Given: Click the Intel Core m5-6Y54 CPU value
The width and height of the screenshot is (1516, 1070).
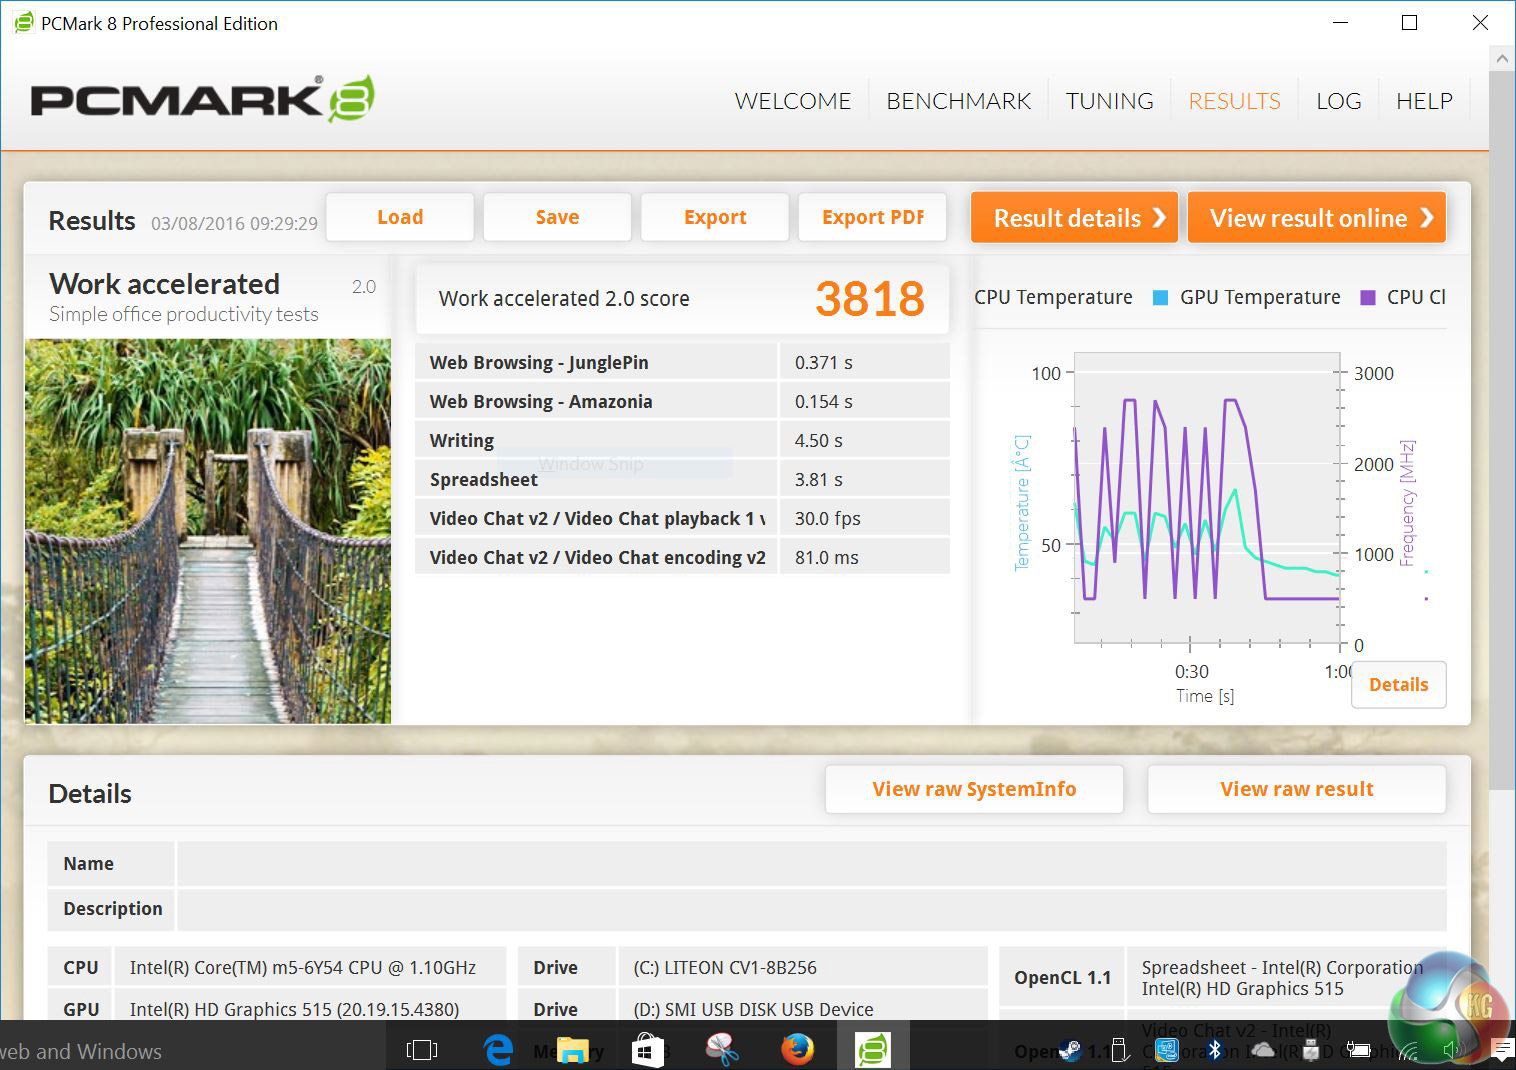Looking at the screenshot, I should (303, 968).
